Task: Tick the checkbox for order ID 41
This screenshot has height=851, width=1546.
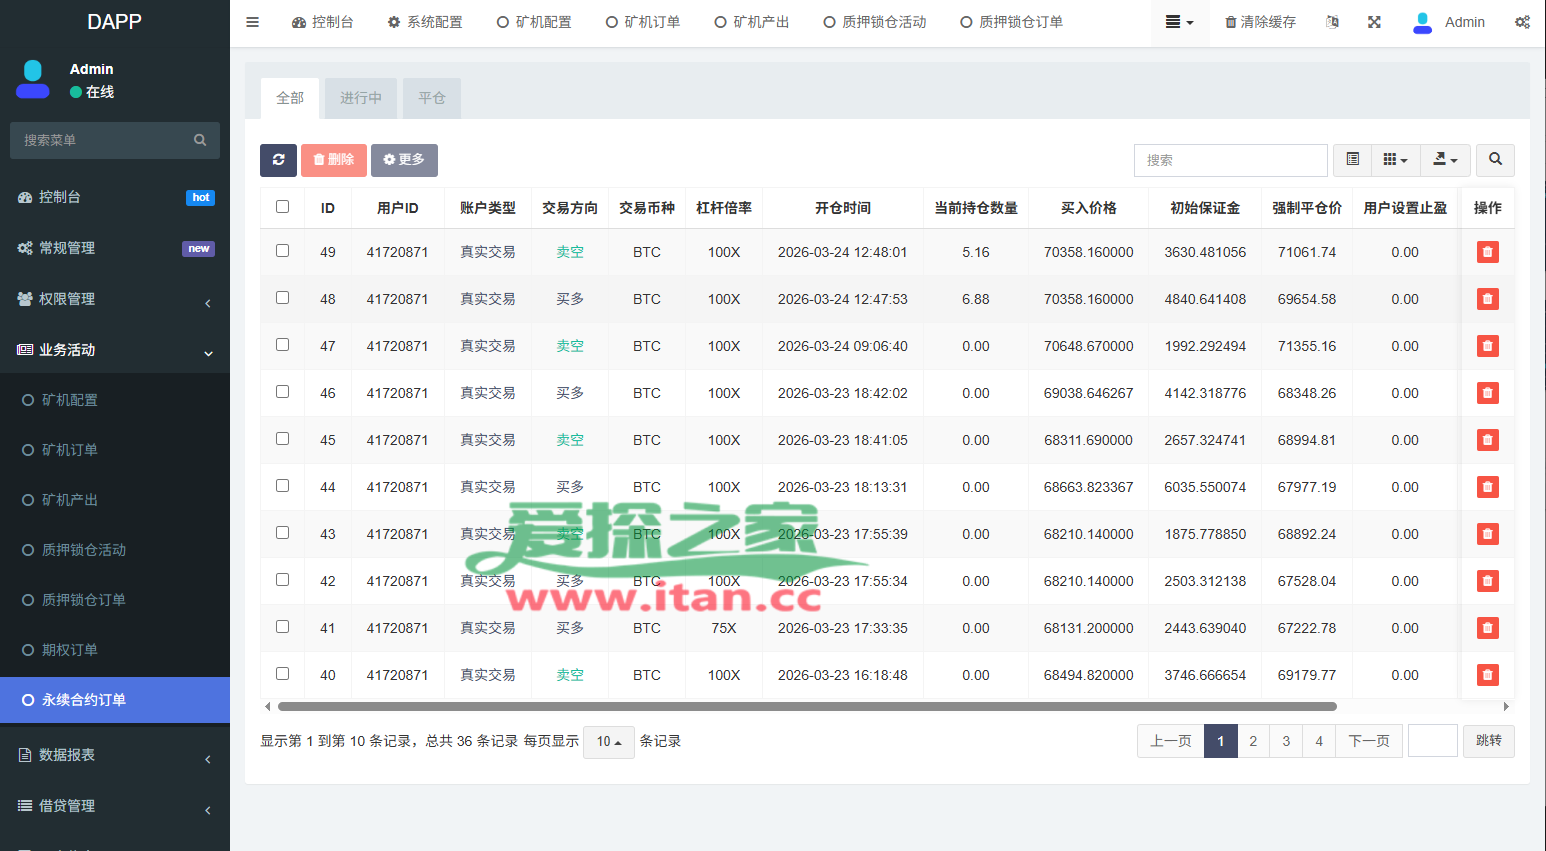Action: coord(282,627)
